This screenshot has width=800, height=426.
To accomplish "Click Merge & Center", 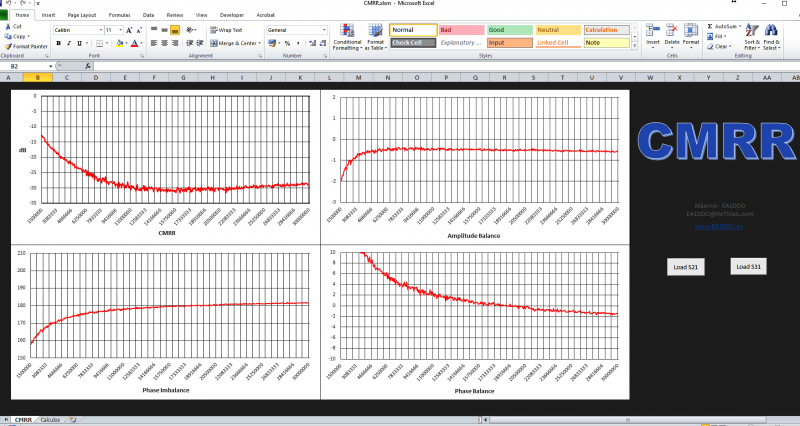I will pyautogui.click(x=233, y=43).
